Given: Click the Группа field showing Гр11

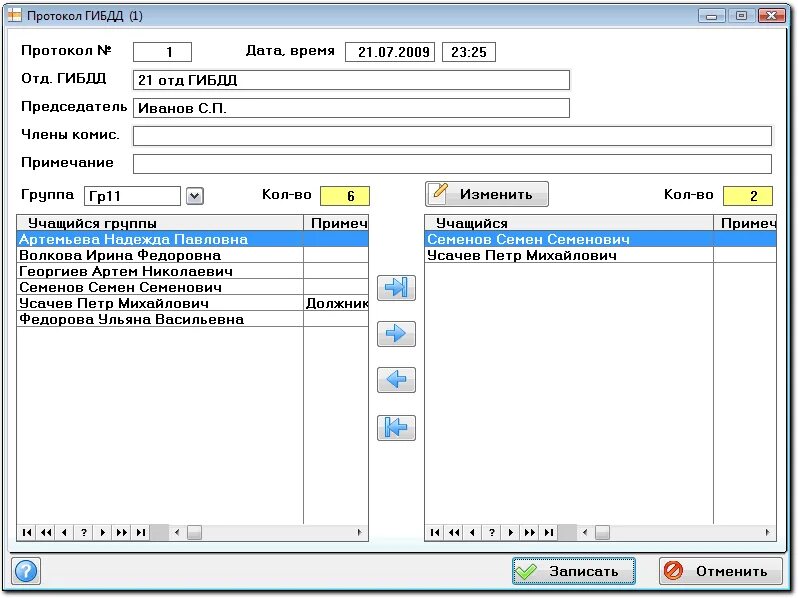Looking at the screenshot, I should tap(132, 196).
